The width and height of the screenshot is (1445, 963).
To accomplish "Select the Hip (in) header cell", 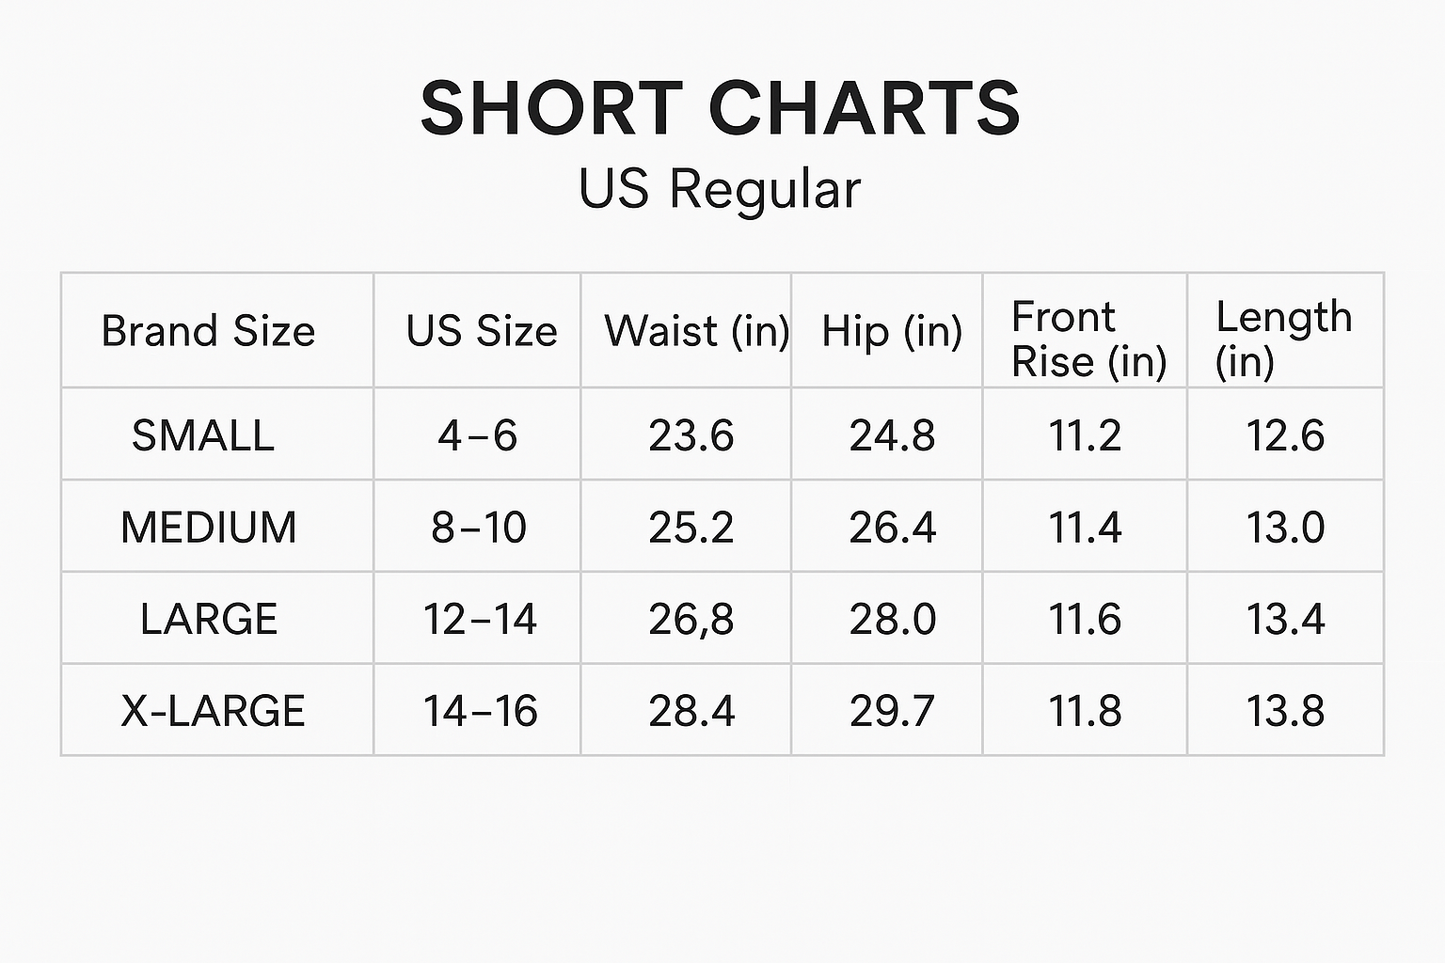I will 891,331.
